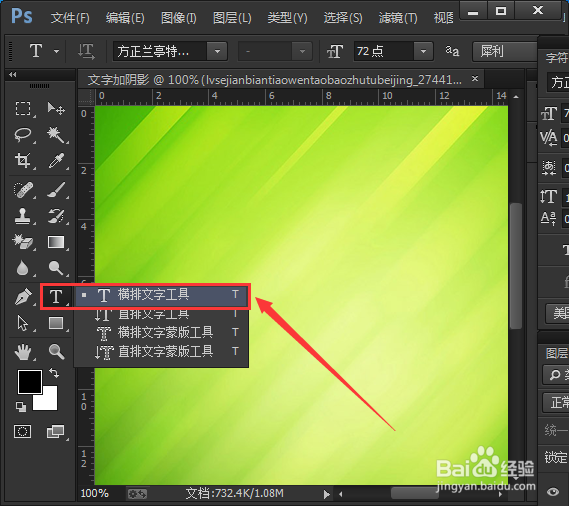Open the 字符 panel tab
Screen dimensions: 569x506
(x=556, y=58)
